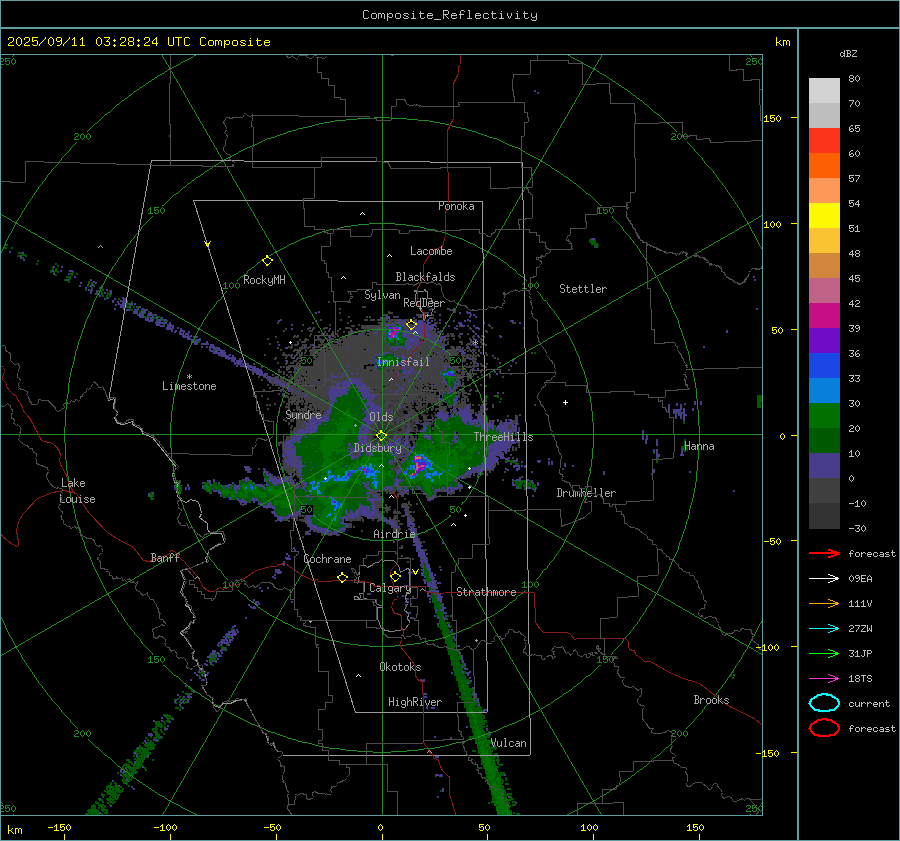Pick the slate purple 10 dBZ swatch
This screenshot has width=900, height=841.
tap(824, 465)
